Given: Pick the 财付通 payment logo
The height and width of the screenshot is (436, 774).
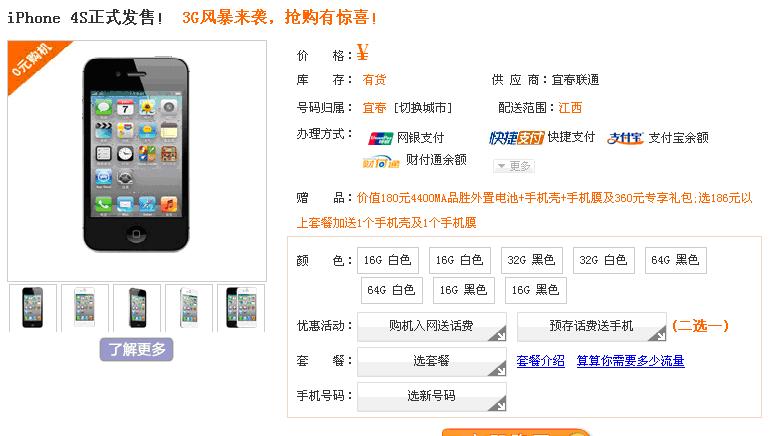Looking at the screenshot, I should click(x=381, y=161).
